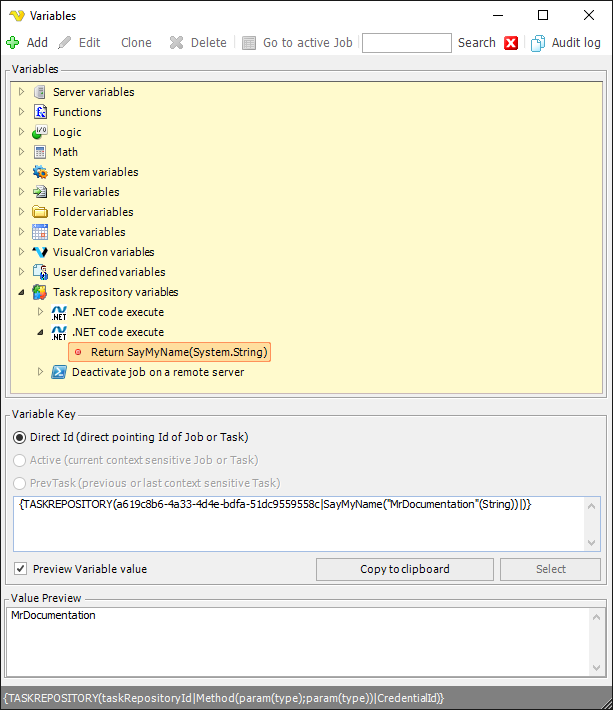Uncheck Preview Variable value checkbox
This screenshot has height=710, width=613.
[21, 569]
